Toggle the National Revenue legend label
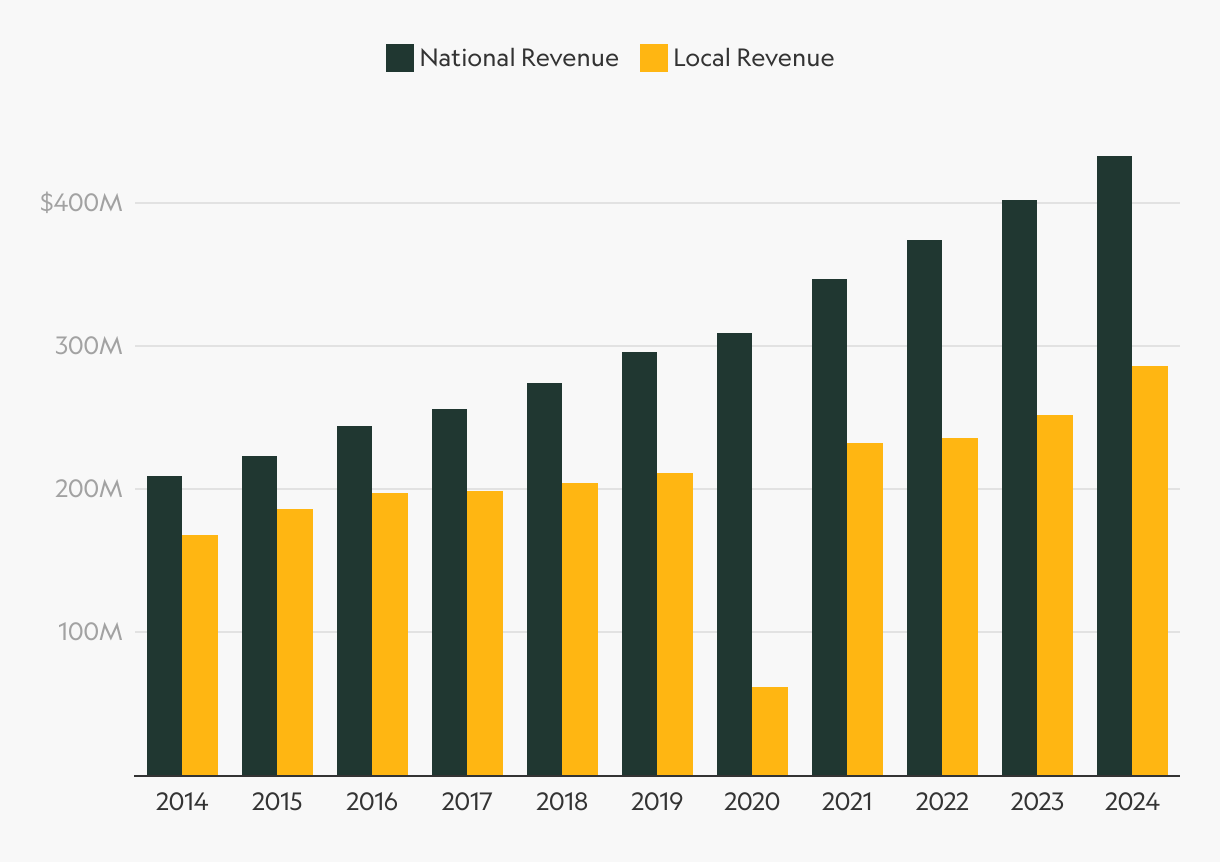This screenshot has height=862, width=1220. pyautogui.click(x=518, y=58)
